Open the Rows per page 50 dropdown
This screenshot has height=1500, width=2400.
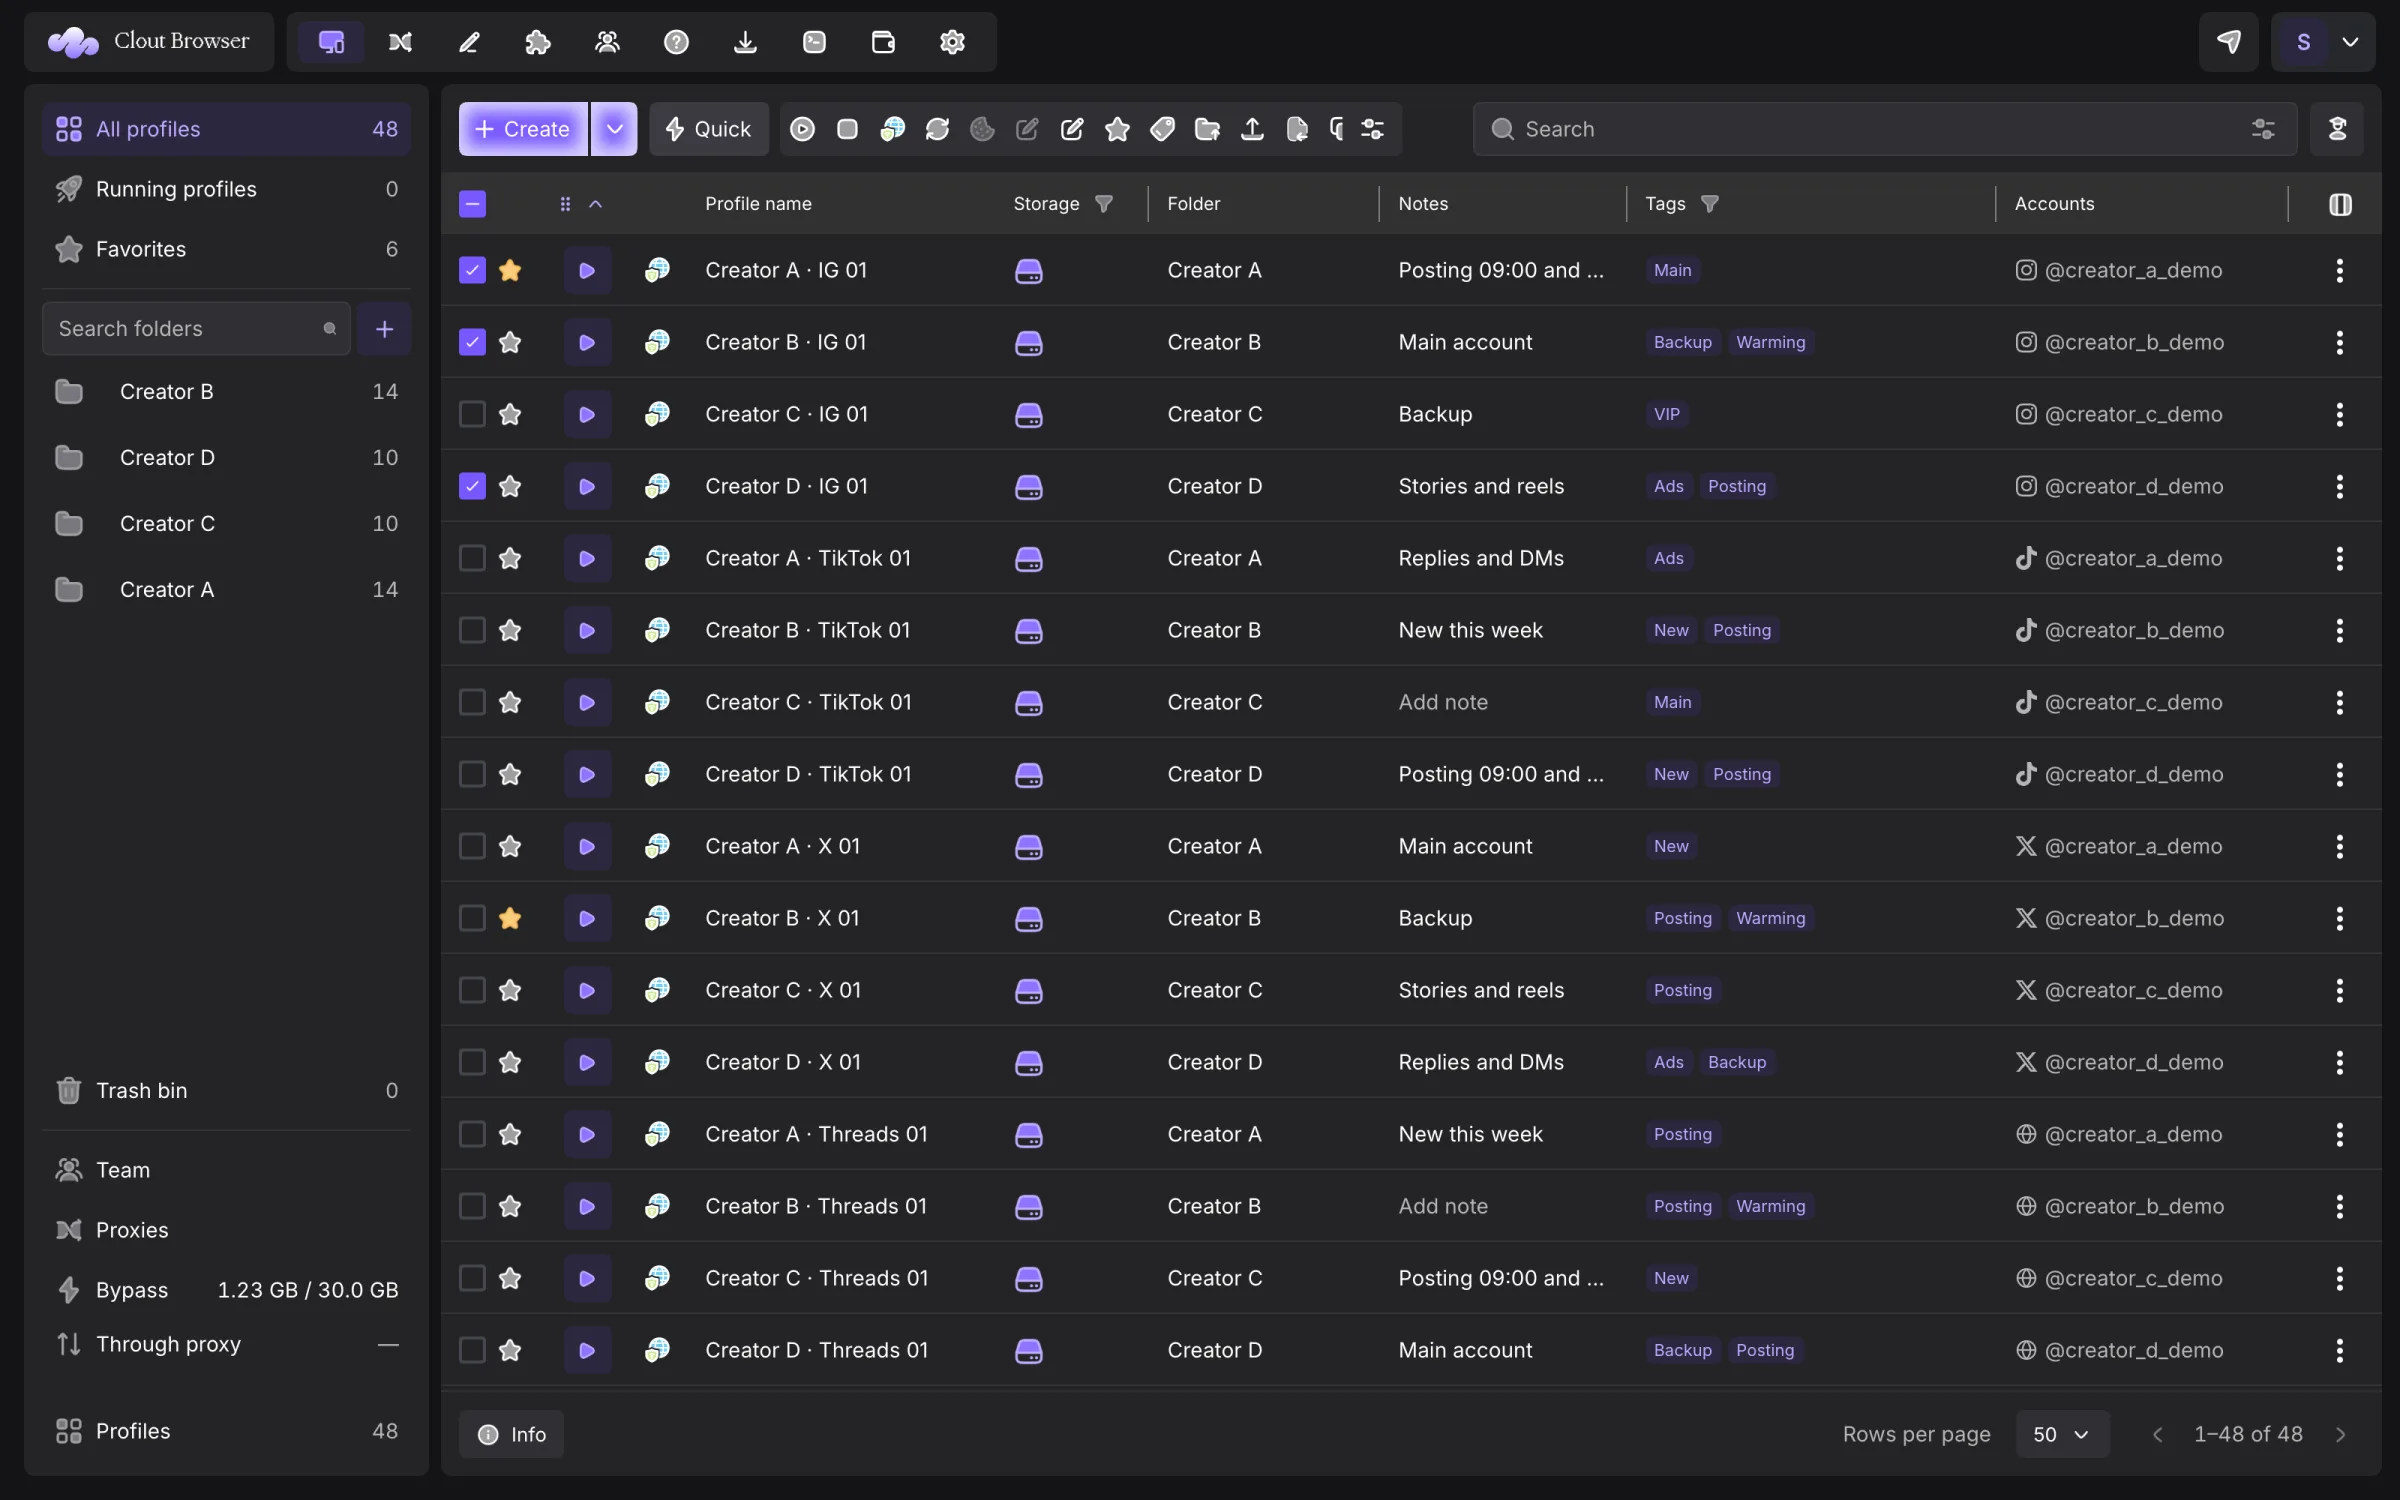pyautogui.click(x=2062, y=1434)
